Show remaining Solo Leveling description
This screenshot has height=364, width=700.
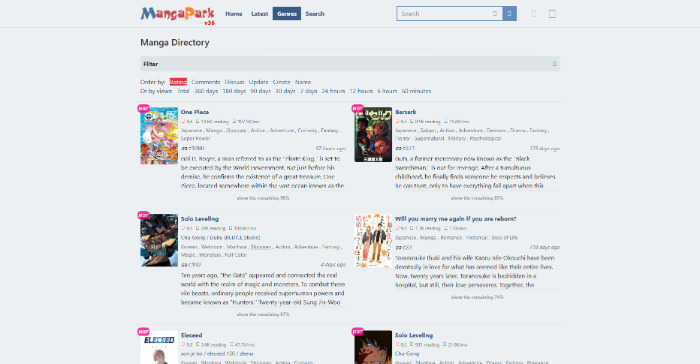click(263, 314)
